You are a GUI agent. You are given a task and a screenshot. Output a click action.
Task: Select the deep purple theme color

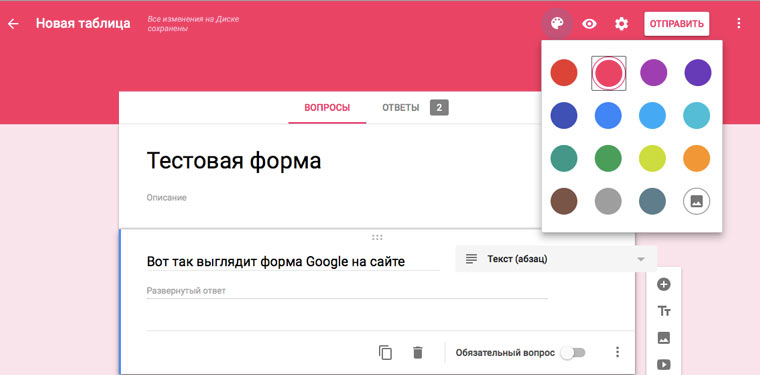(697, 73)
